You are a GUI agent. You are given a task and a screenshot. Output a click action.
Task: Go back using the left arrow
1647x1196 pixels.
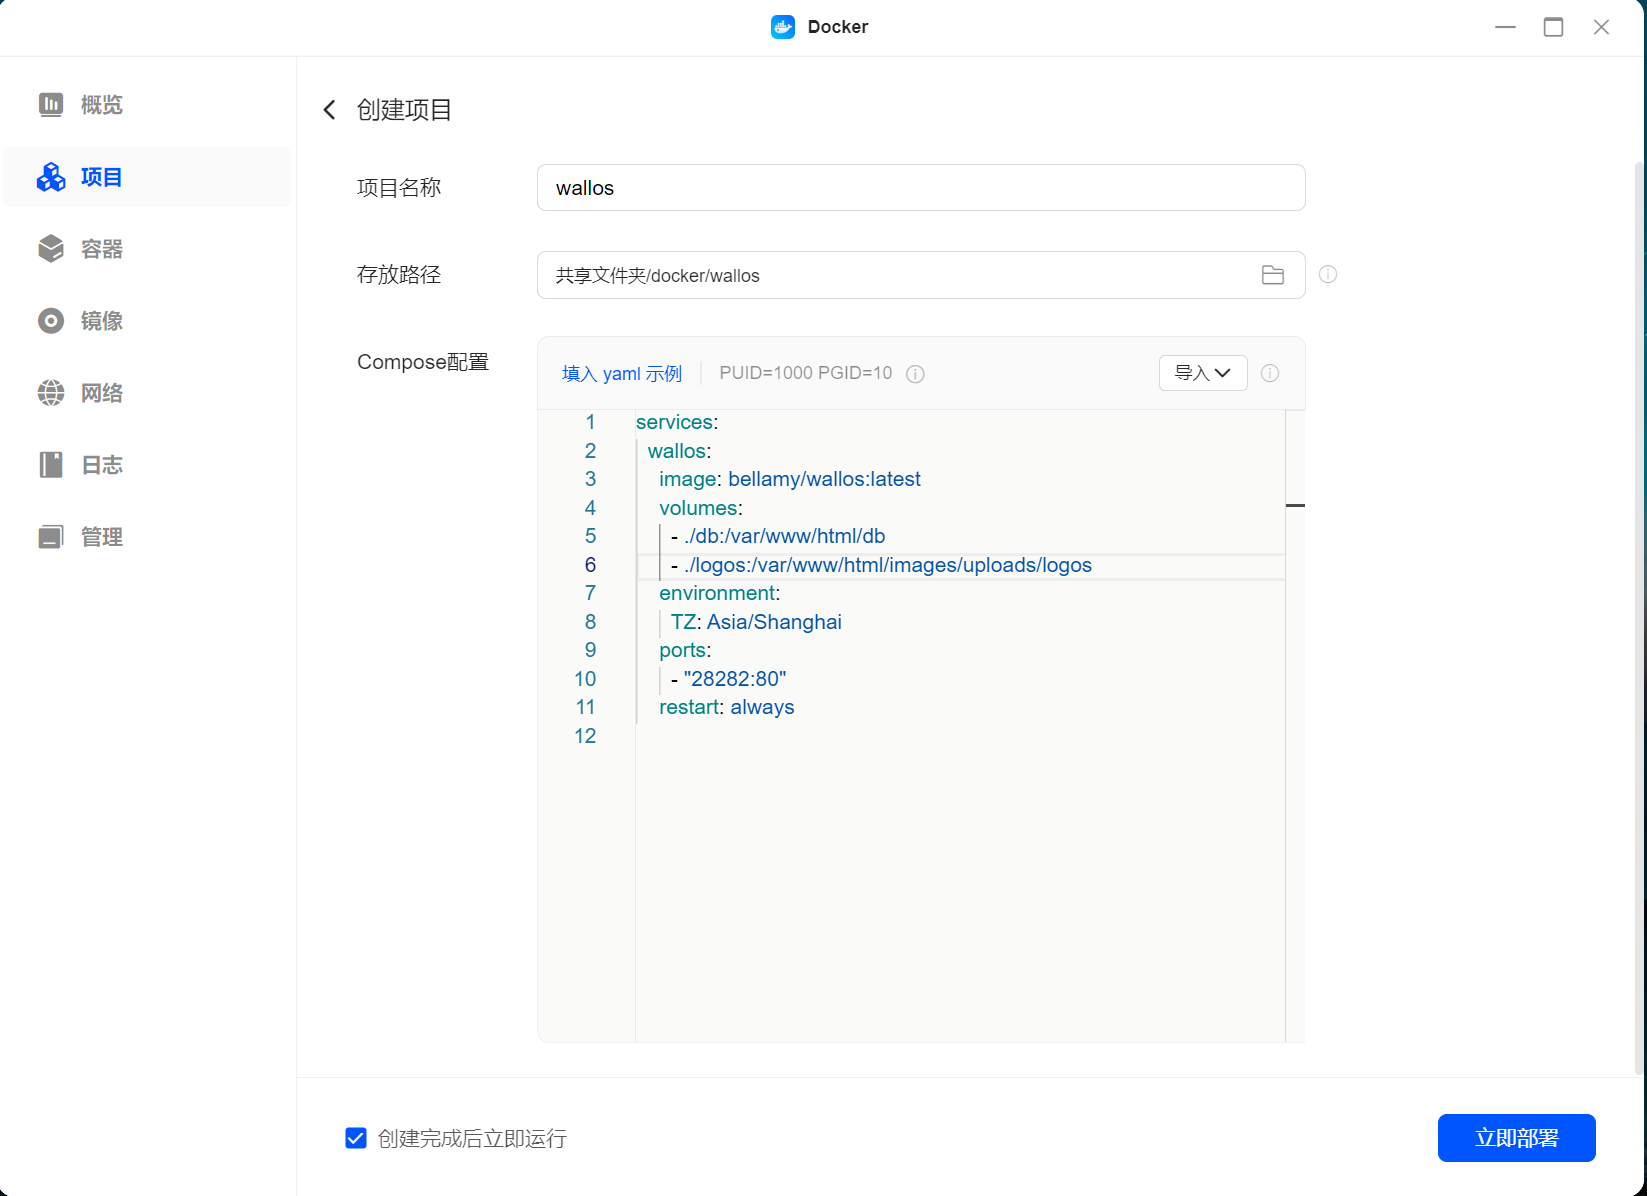(x=329, y=110)
